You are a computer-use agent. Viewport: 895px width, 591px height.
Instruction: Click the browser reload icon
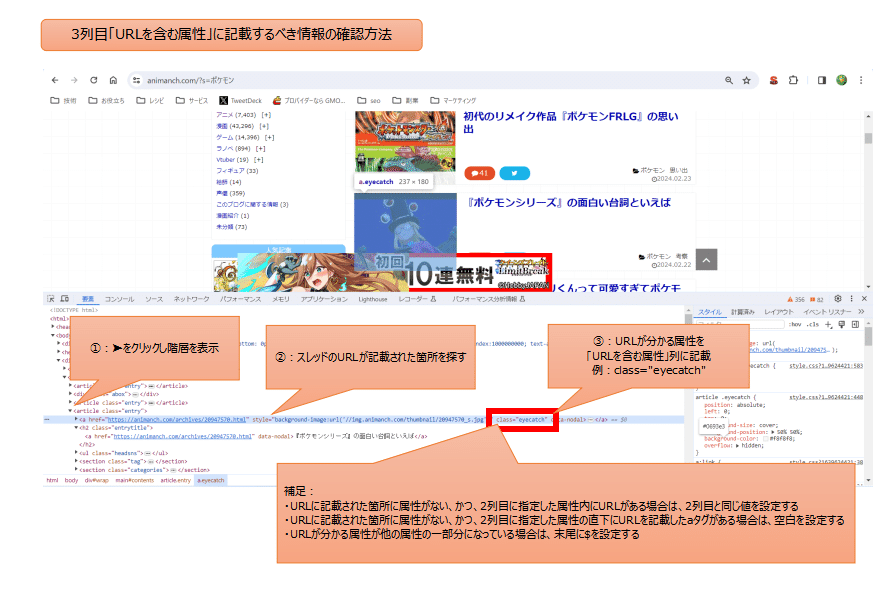click(x=93, y=80)
